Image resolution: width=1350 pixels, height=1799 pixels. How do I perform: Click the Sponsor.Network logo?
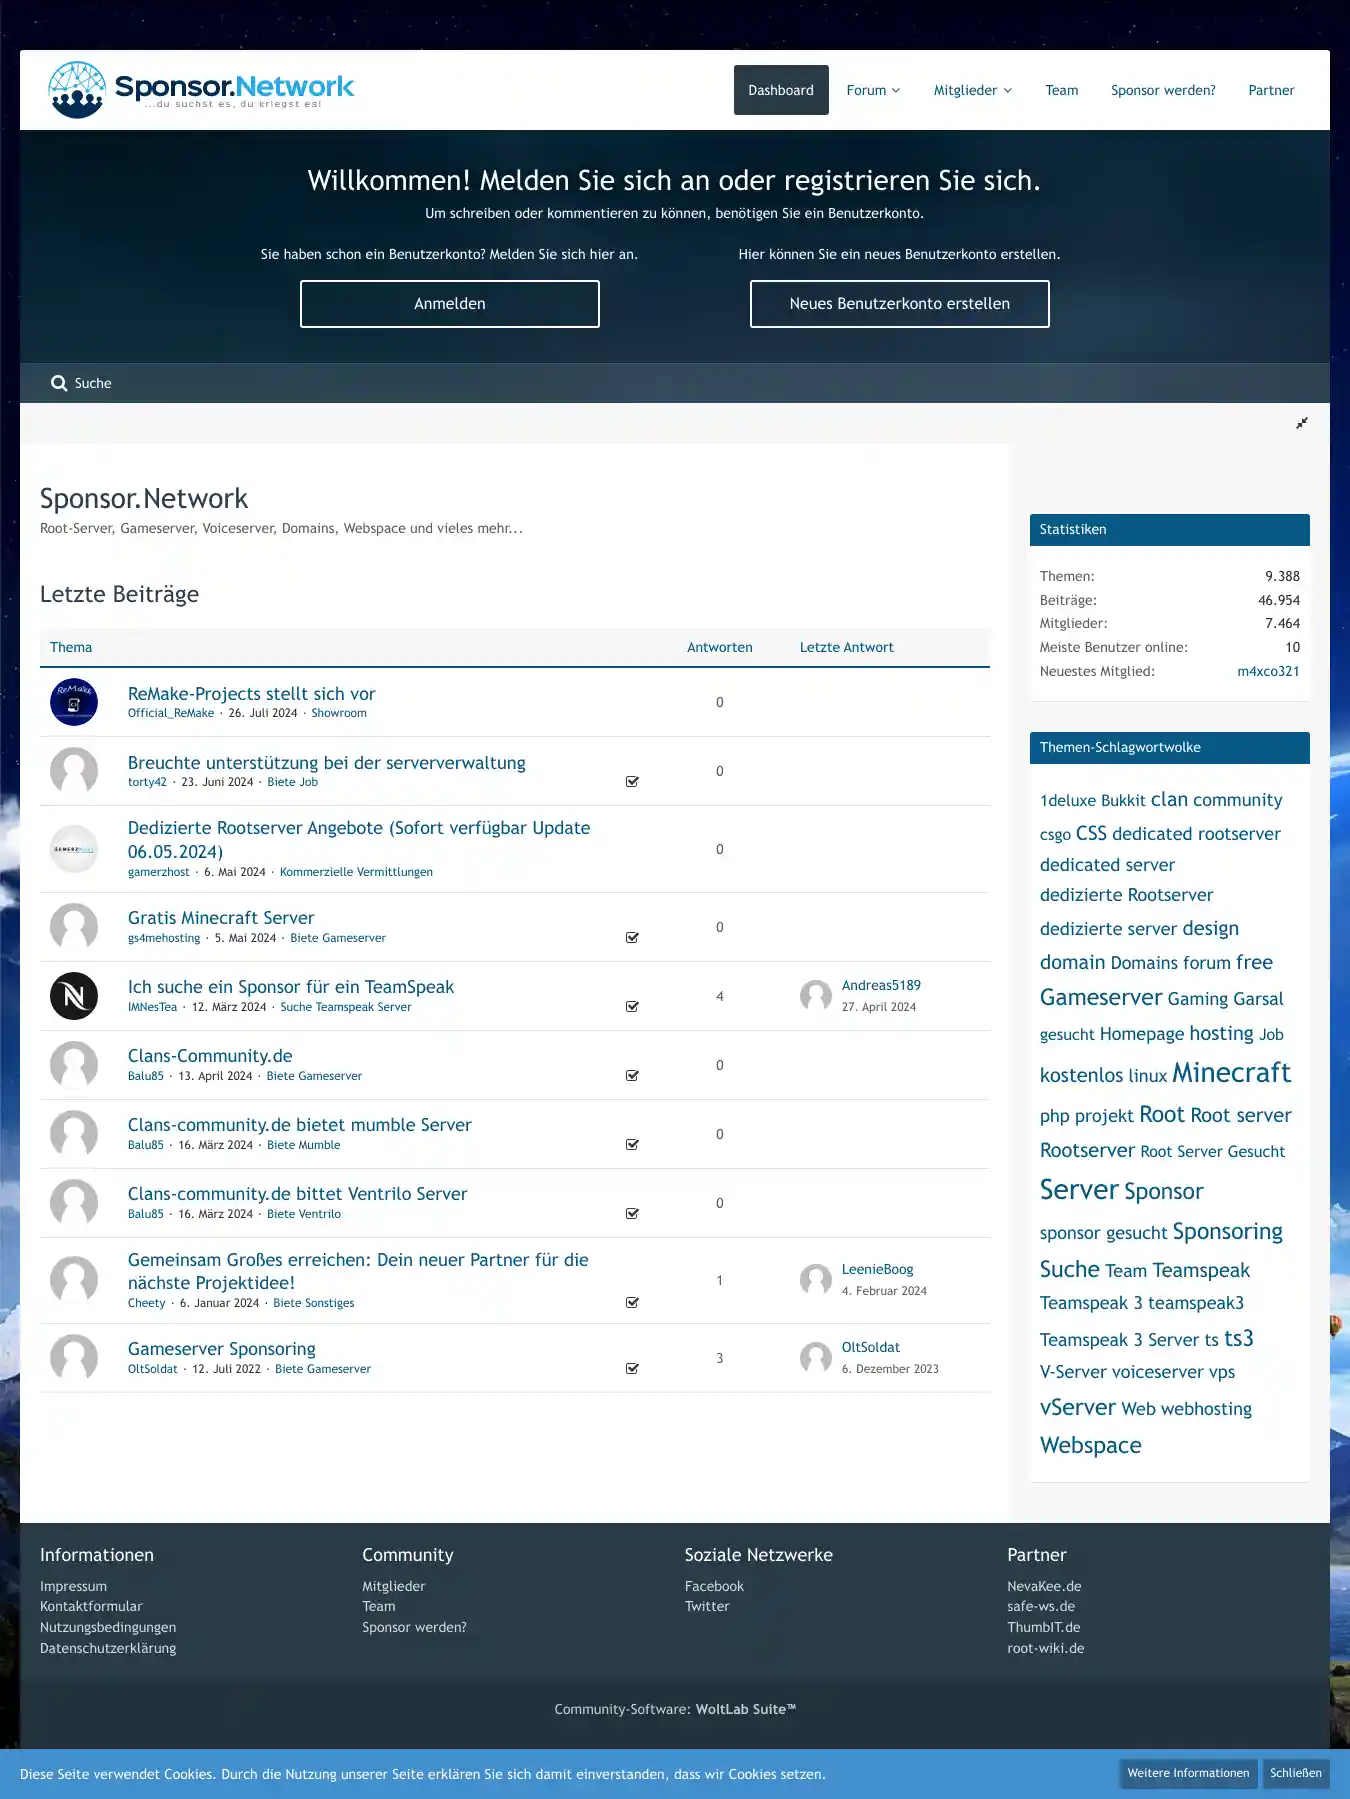click(x=201, y=90)
